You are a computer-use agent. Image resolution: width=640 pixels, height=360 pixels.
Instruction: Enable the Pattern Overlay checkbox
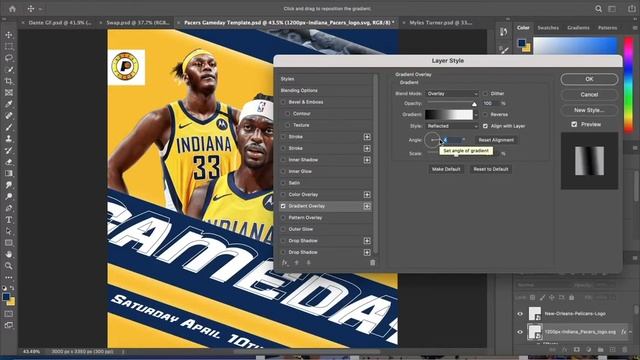point(283,218)
